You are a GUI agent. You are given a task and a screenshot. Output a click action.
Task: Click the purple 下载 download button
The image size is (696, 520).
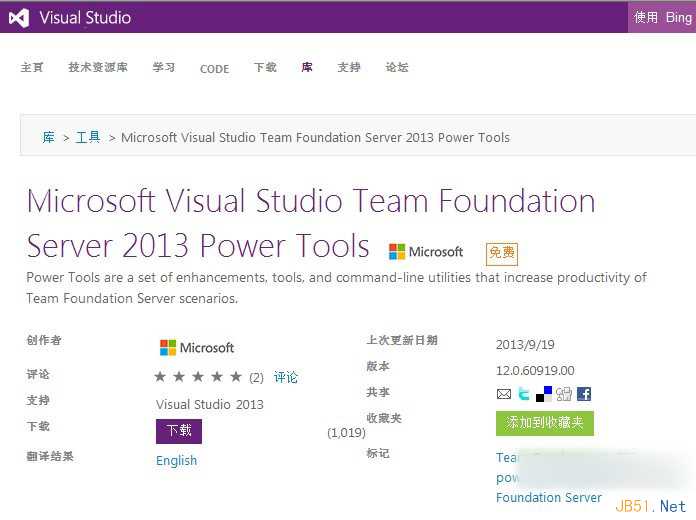coord(179,431)
